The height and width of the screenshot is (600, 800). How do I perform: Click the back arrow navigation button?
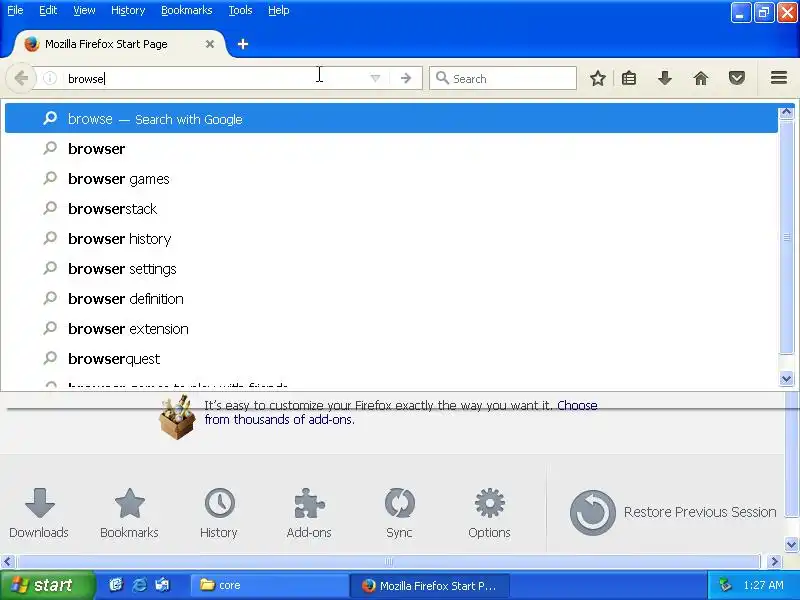point(21,79)
